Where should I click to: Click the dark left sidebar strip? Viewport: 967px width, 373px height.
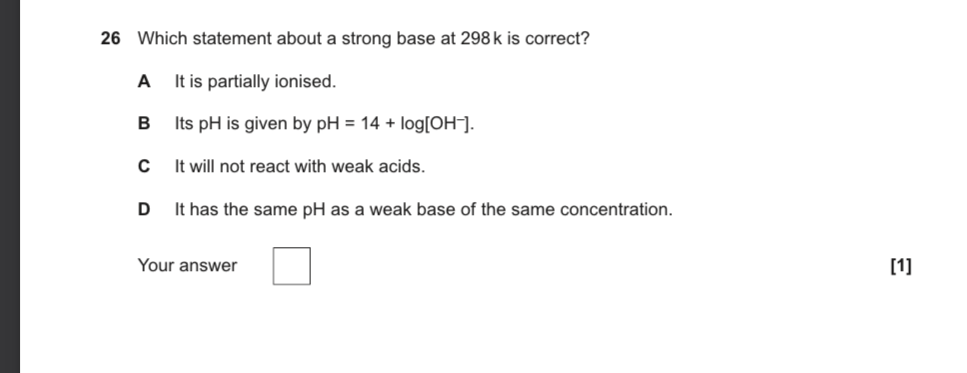(10, 186)
